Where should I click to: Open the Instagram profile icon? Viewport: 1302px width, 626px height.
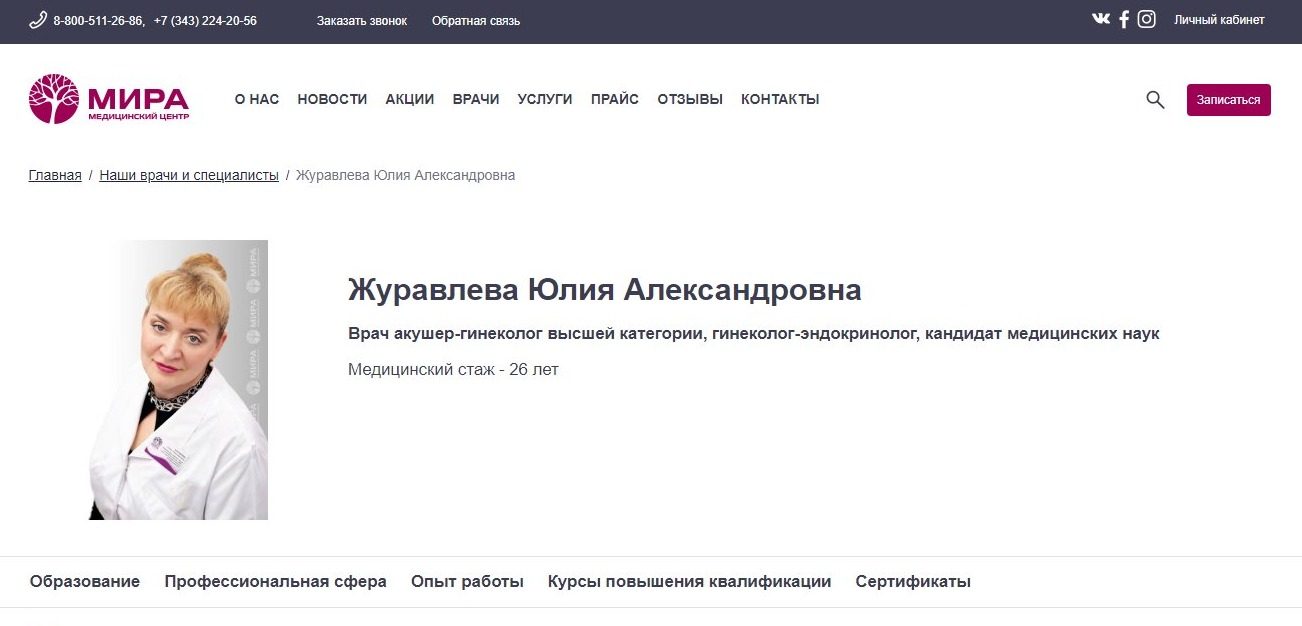[x=1146, y=19]
